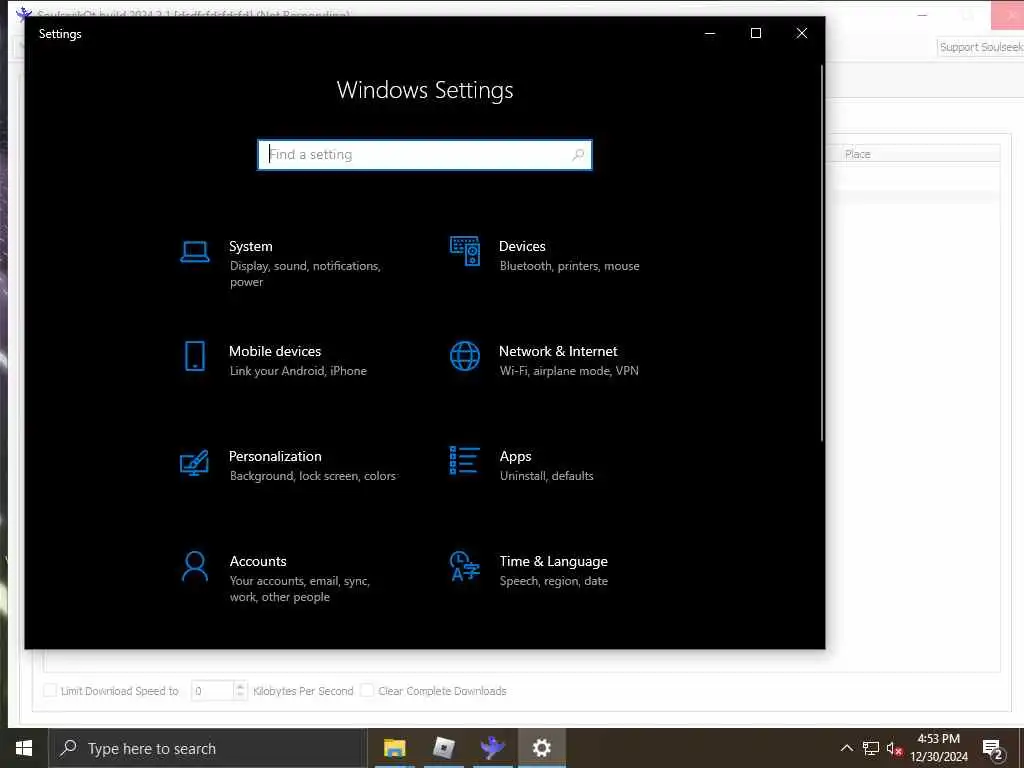Switch to Soulseek bird taskbar icon

pos(492,748)
